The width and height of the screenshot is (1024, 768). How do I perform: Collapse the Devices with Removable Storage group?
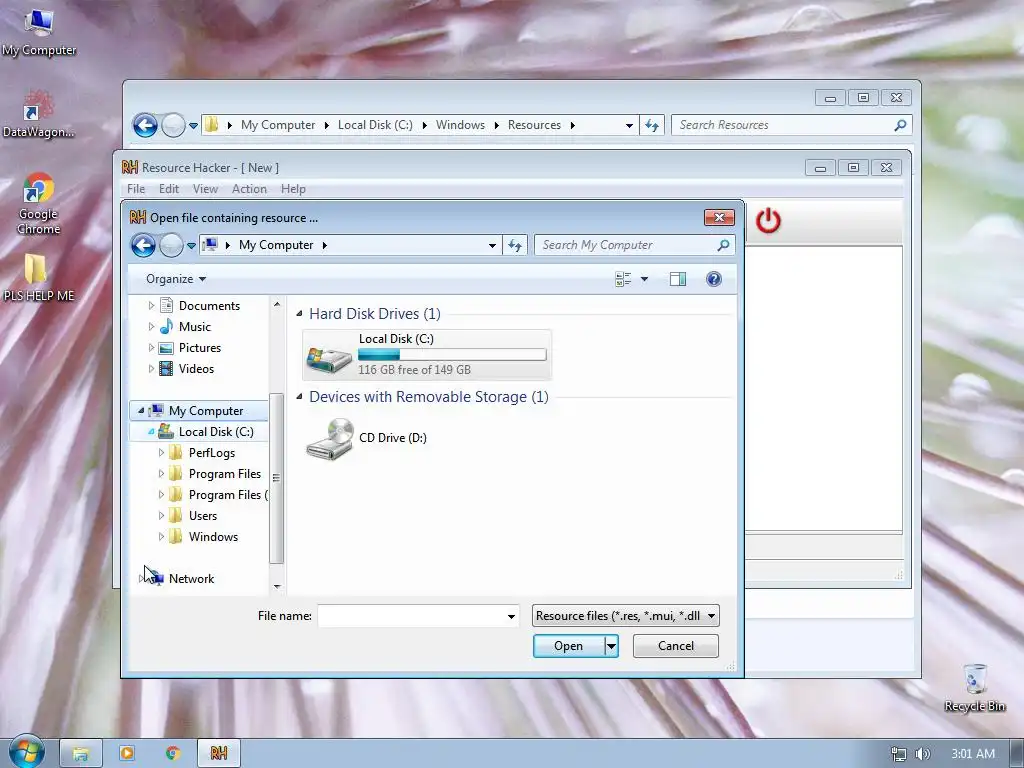(299, 397)
